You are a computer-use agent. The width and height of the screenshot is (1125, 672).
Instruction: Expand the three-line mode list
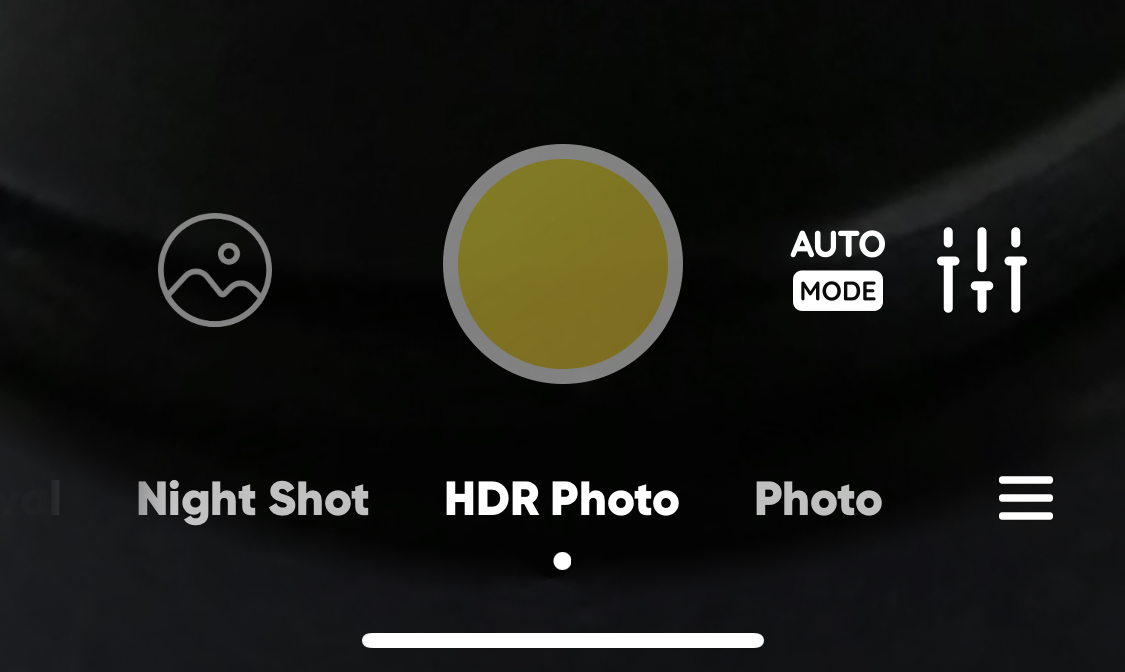[1026, 498]
